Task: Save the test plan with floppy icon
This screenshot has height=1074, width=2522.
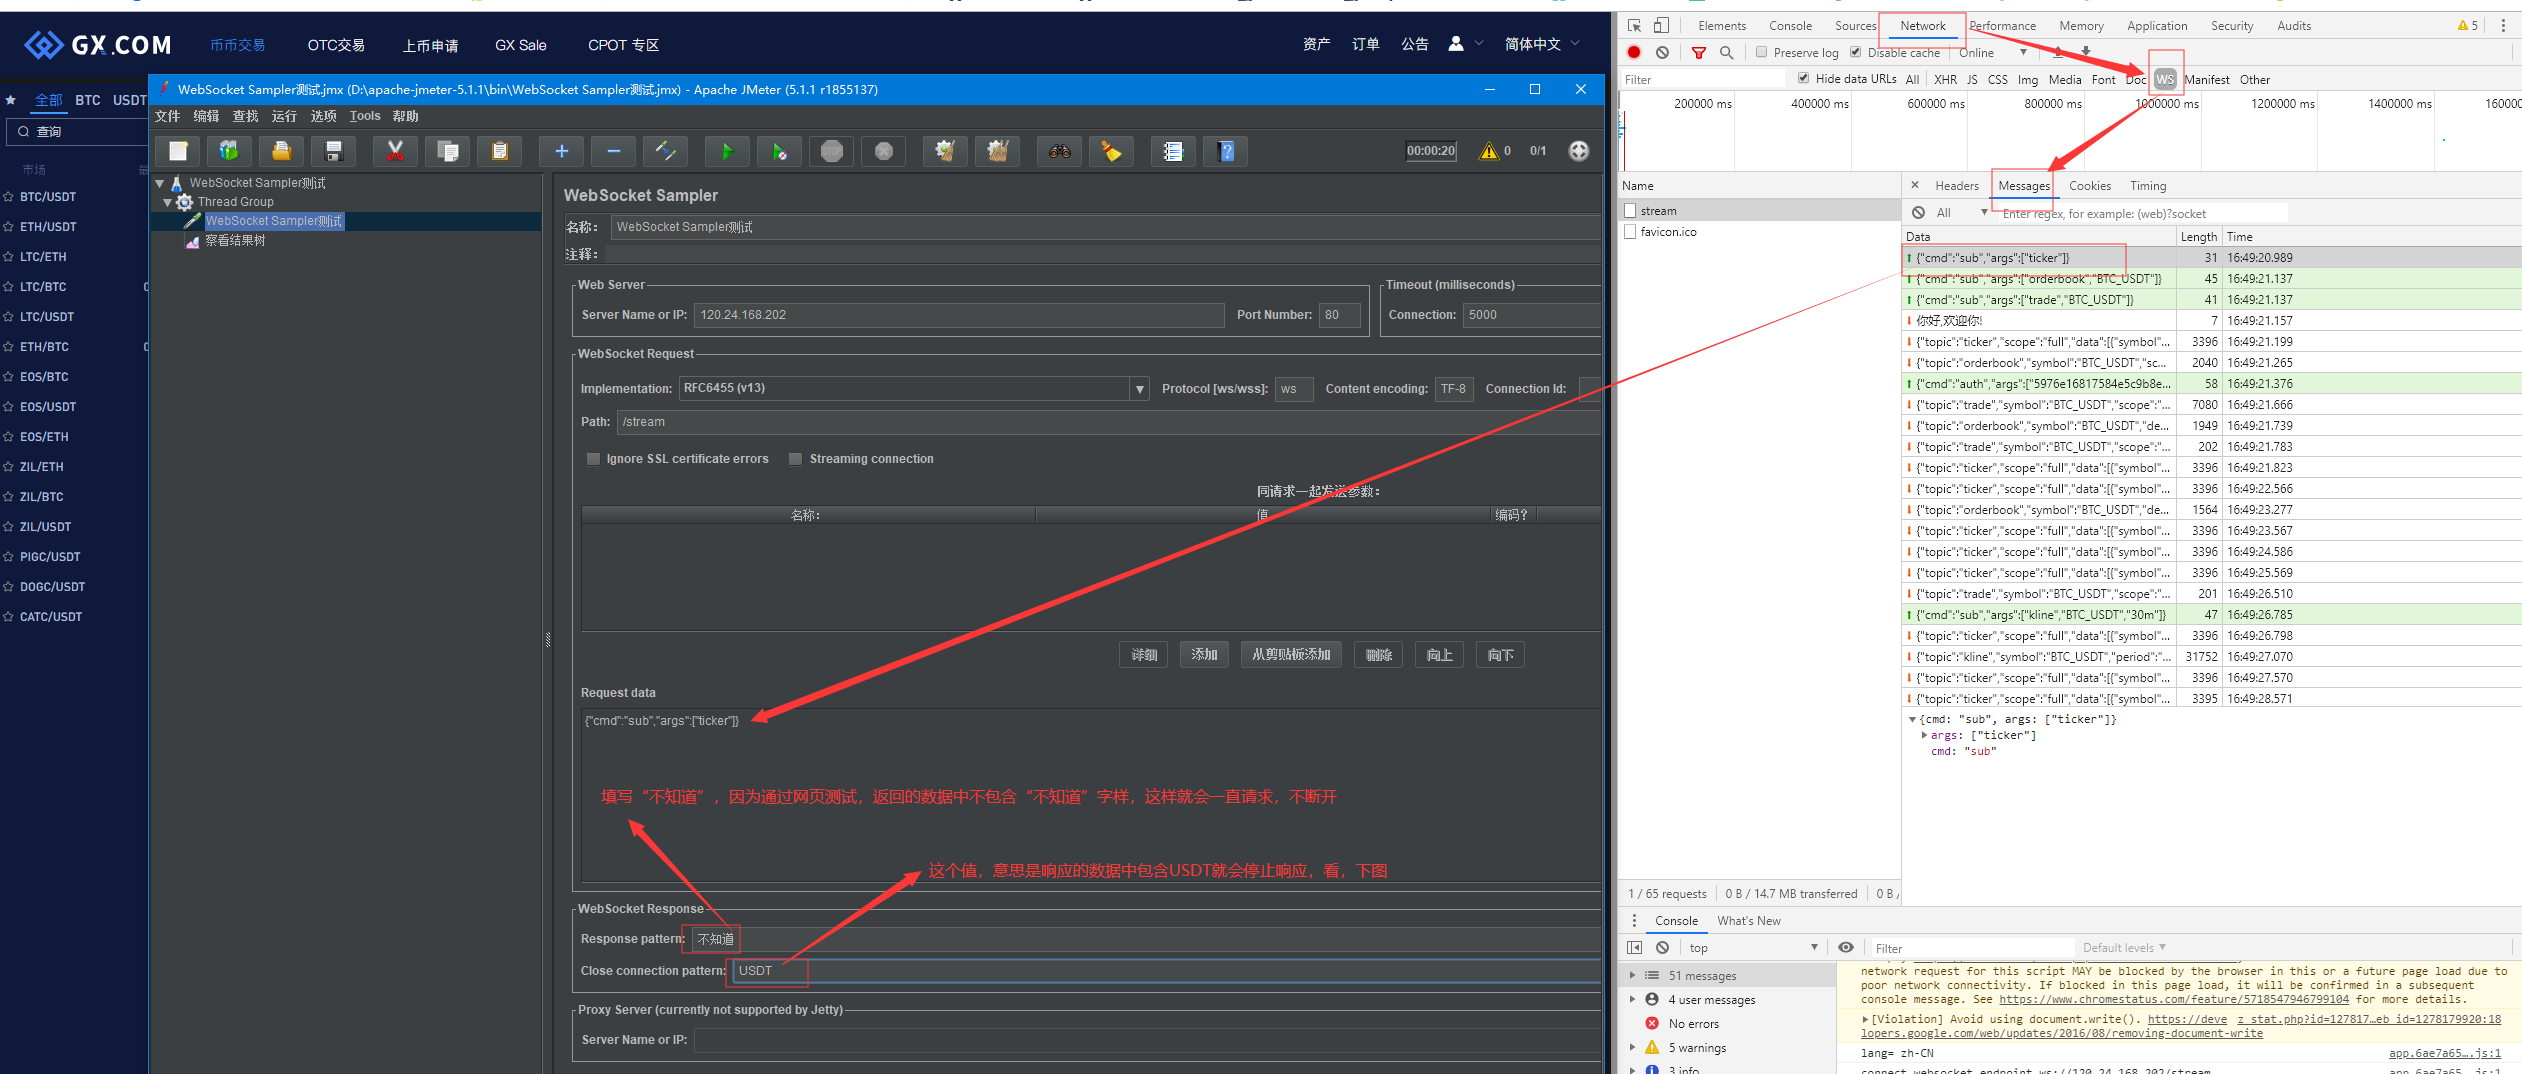Action: [x=334, y=151]
